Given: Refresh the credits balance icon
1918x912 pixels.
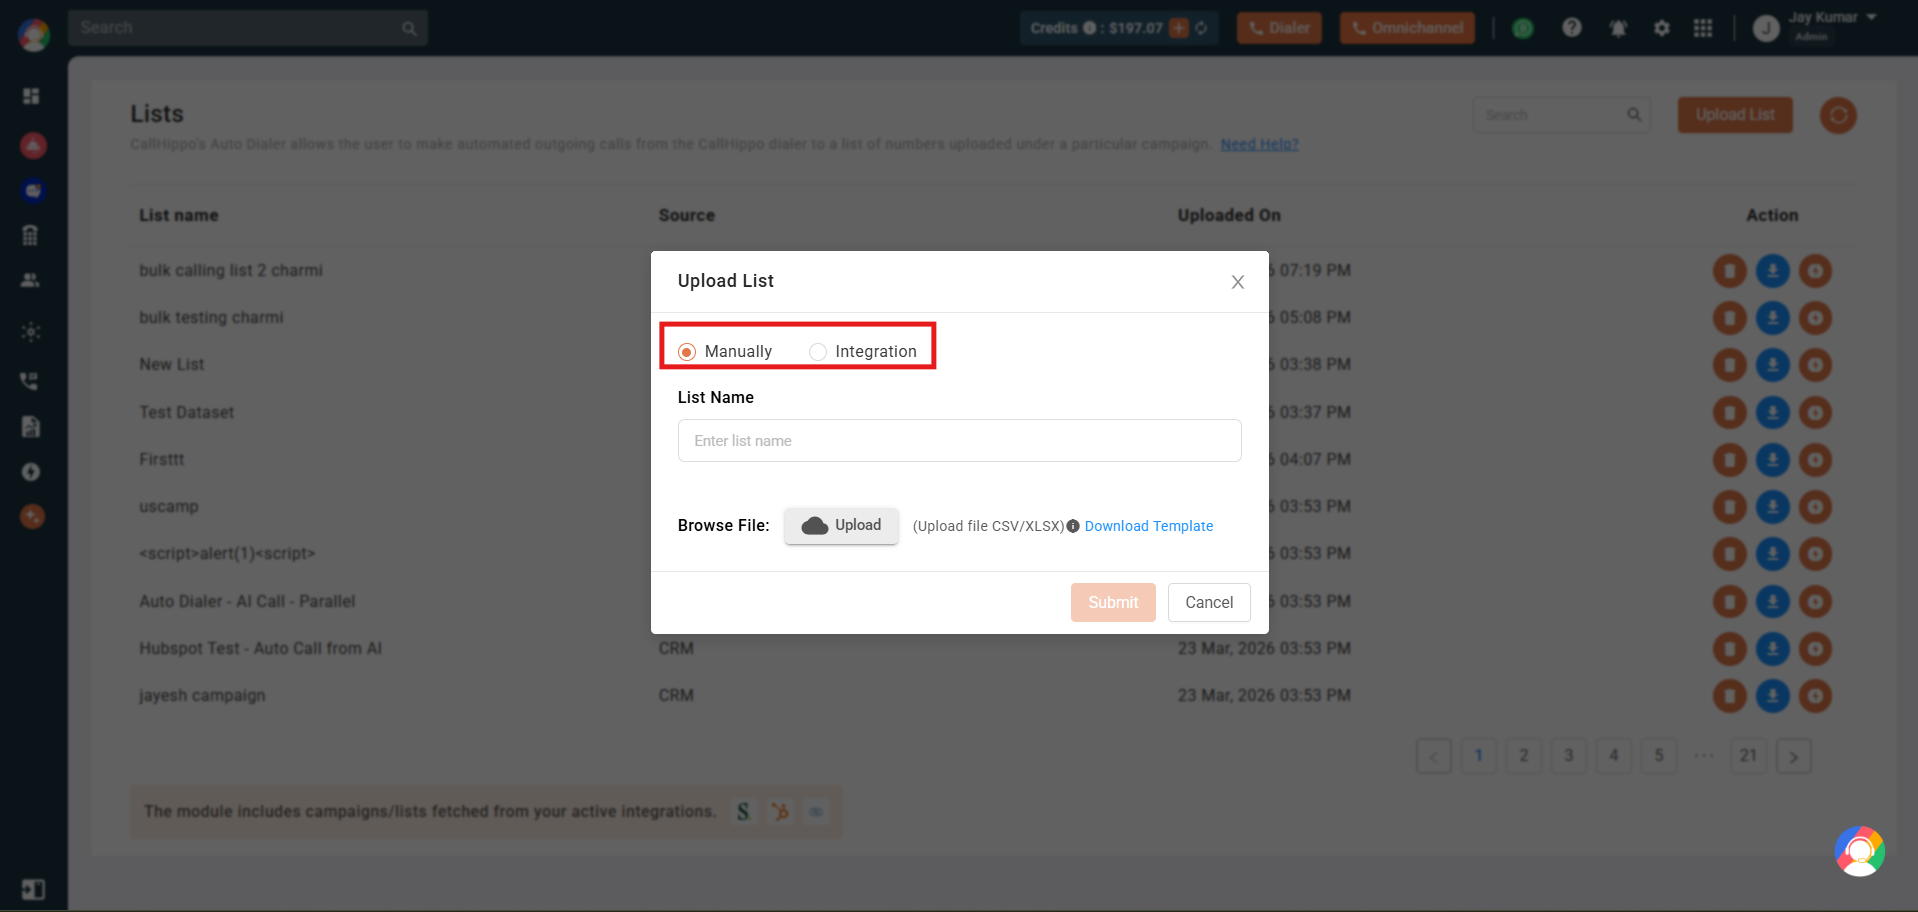Looking at the screenshot, I should pos(1201,28).
